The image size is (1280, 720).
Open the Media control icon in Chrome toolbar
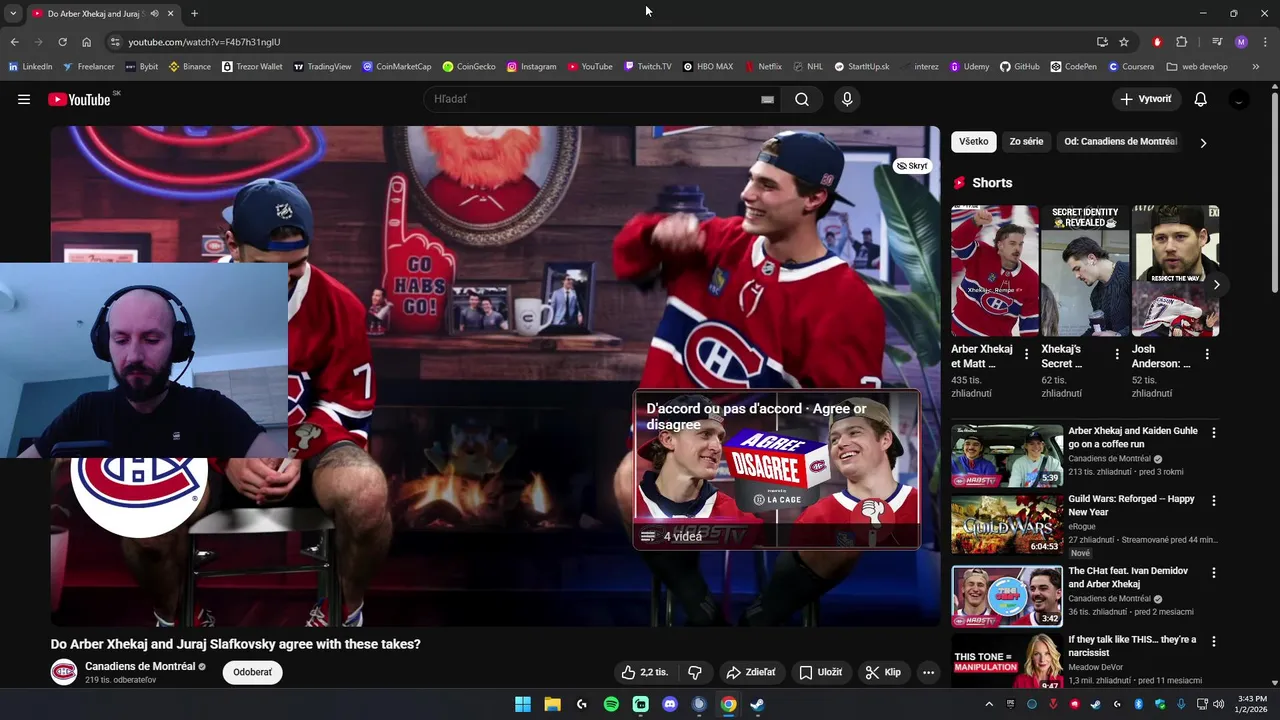click(x=1217, y=42)
